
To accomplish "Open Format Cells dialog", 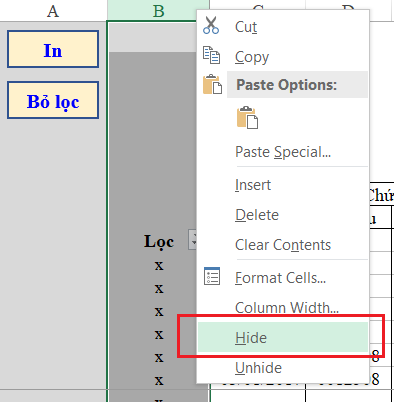I will [283, 278].
